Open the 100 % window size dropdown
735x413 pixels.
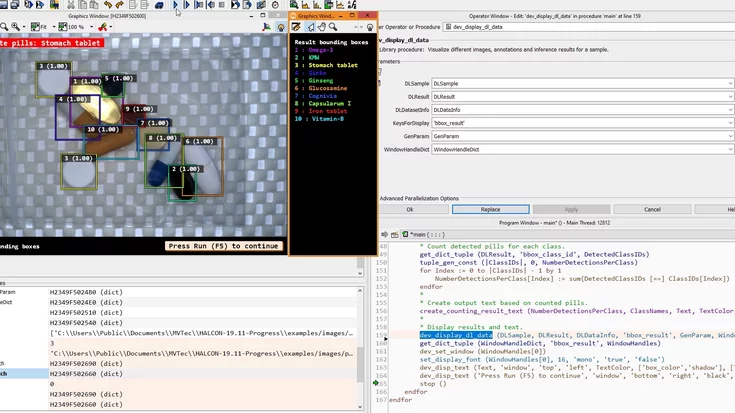pyautogui.click(x=90, y=27)
